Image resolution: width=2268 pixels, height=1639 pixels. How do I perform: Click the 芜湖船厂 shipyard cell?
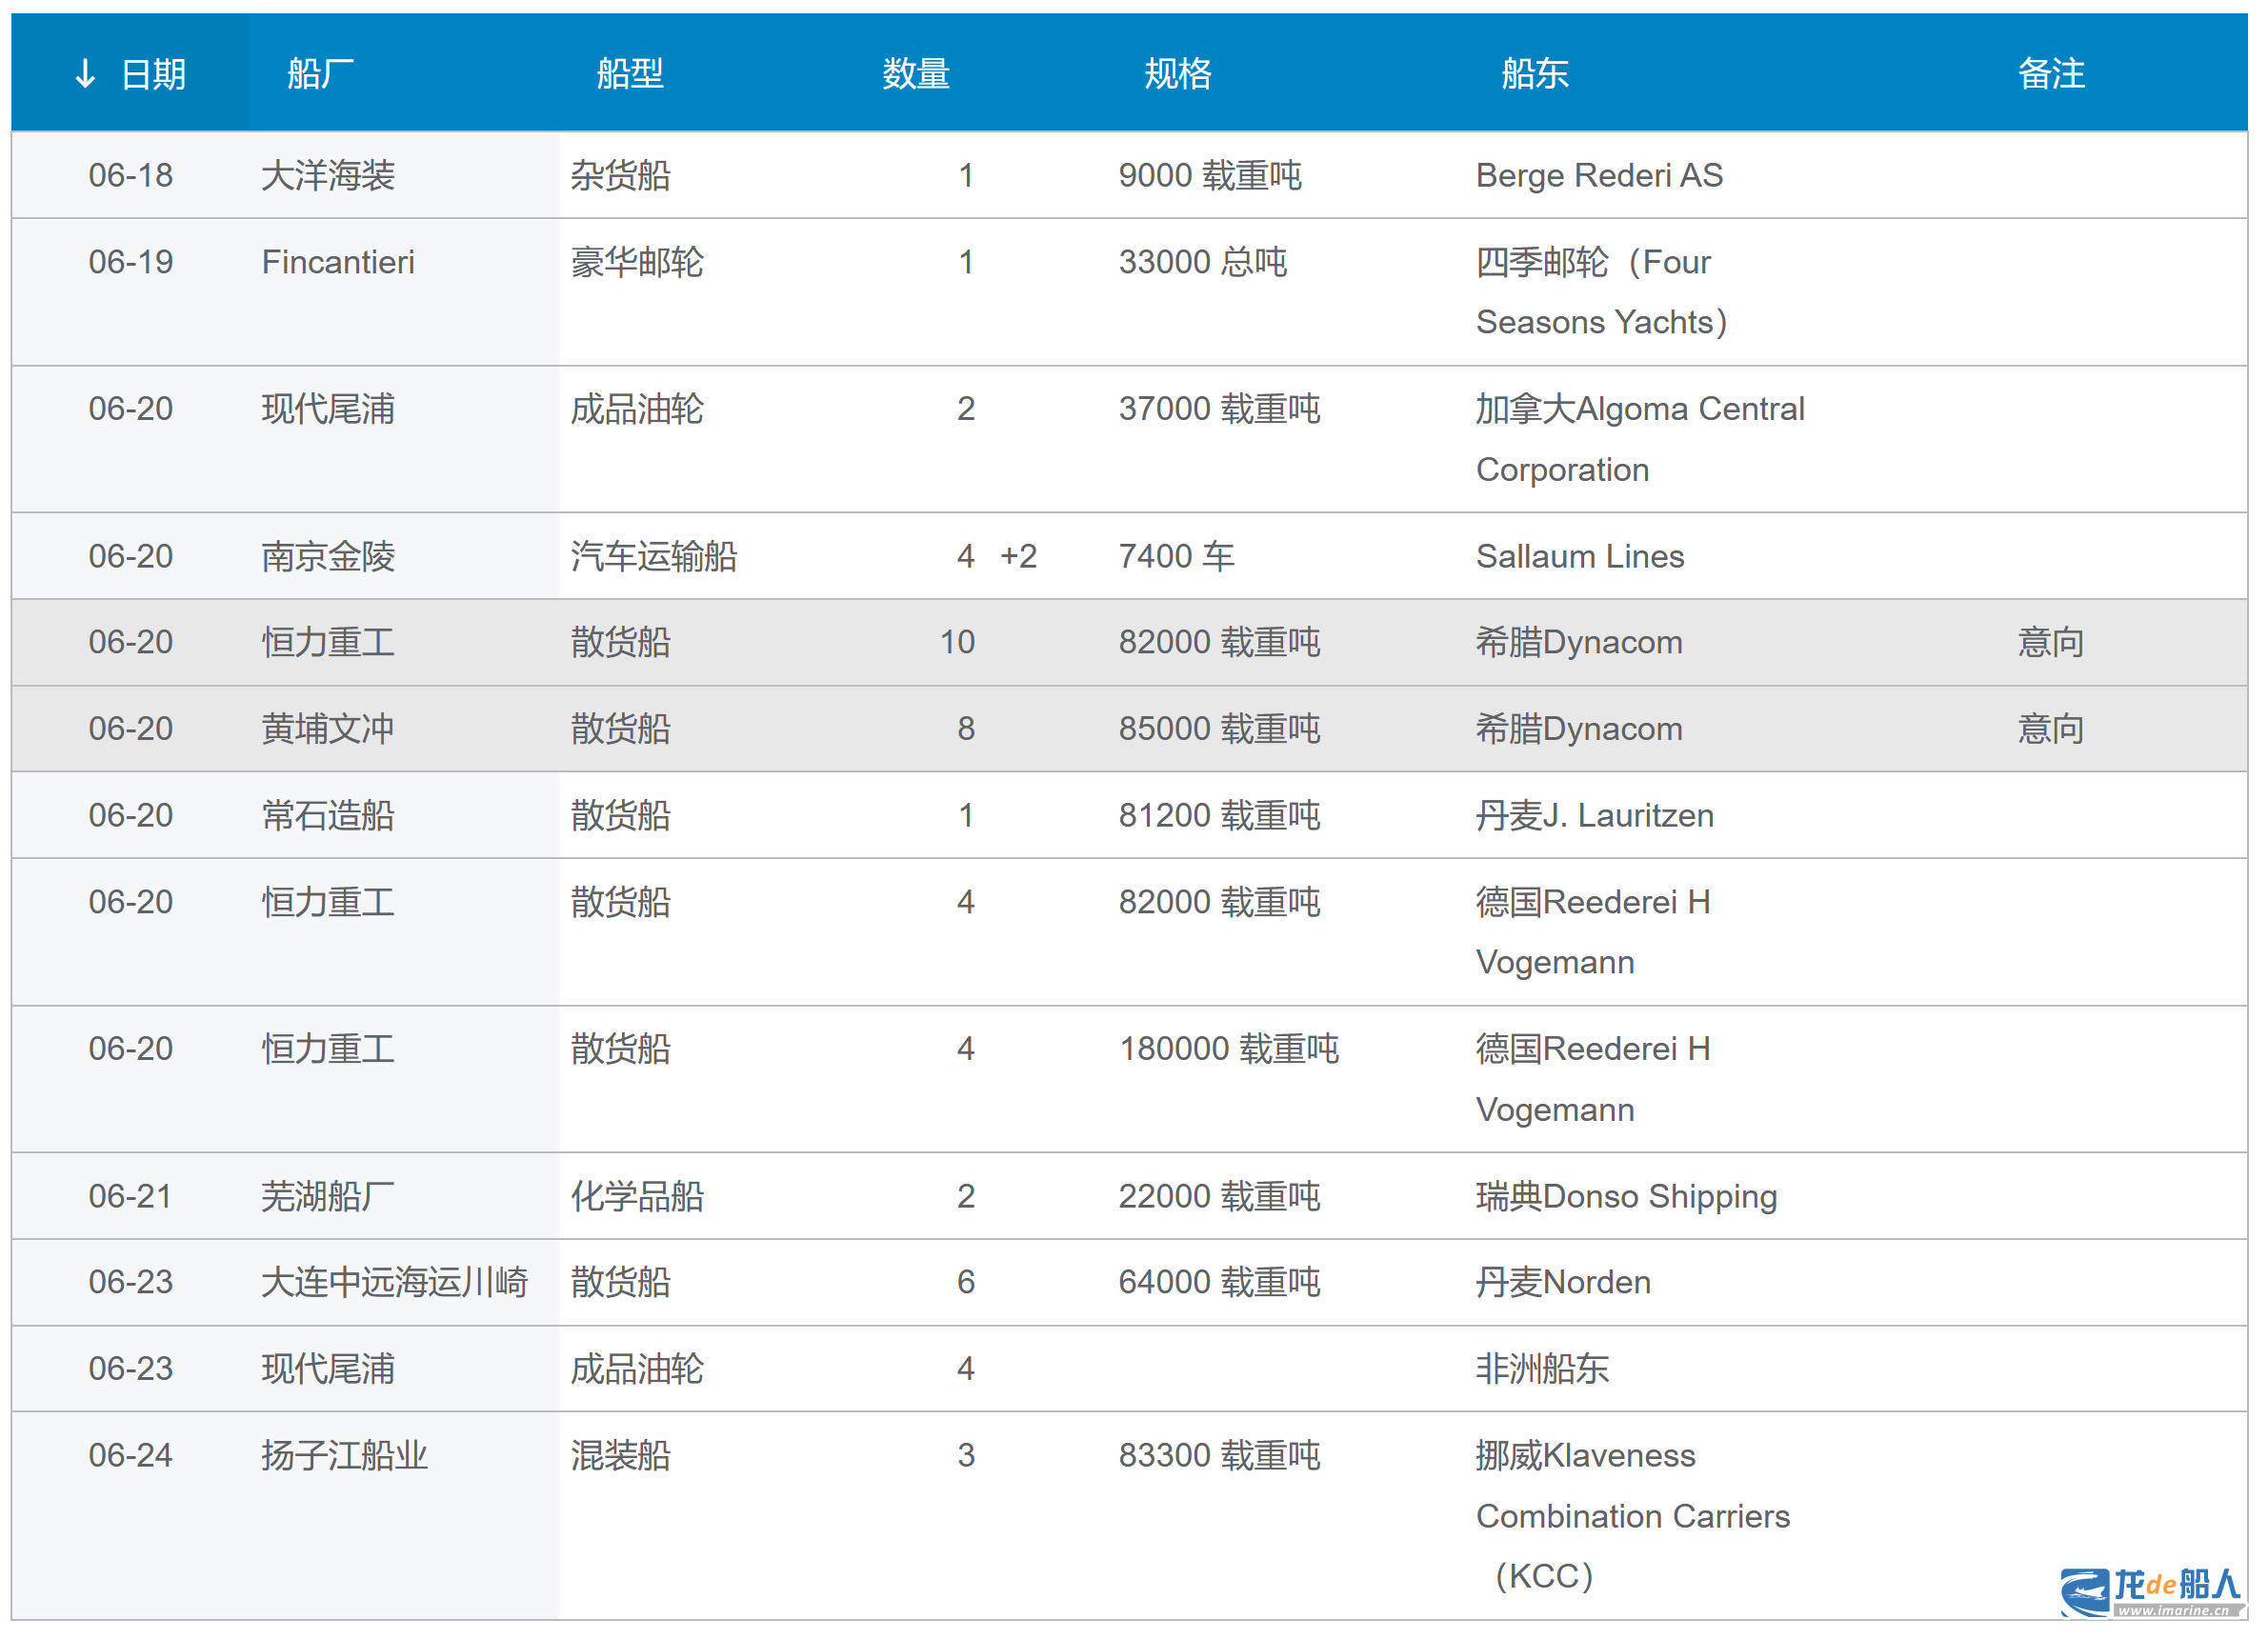pos(328,1196)
